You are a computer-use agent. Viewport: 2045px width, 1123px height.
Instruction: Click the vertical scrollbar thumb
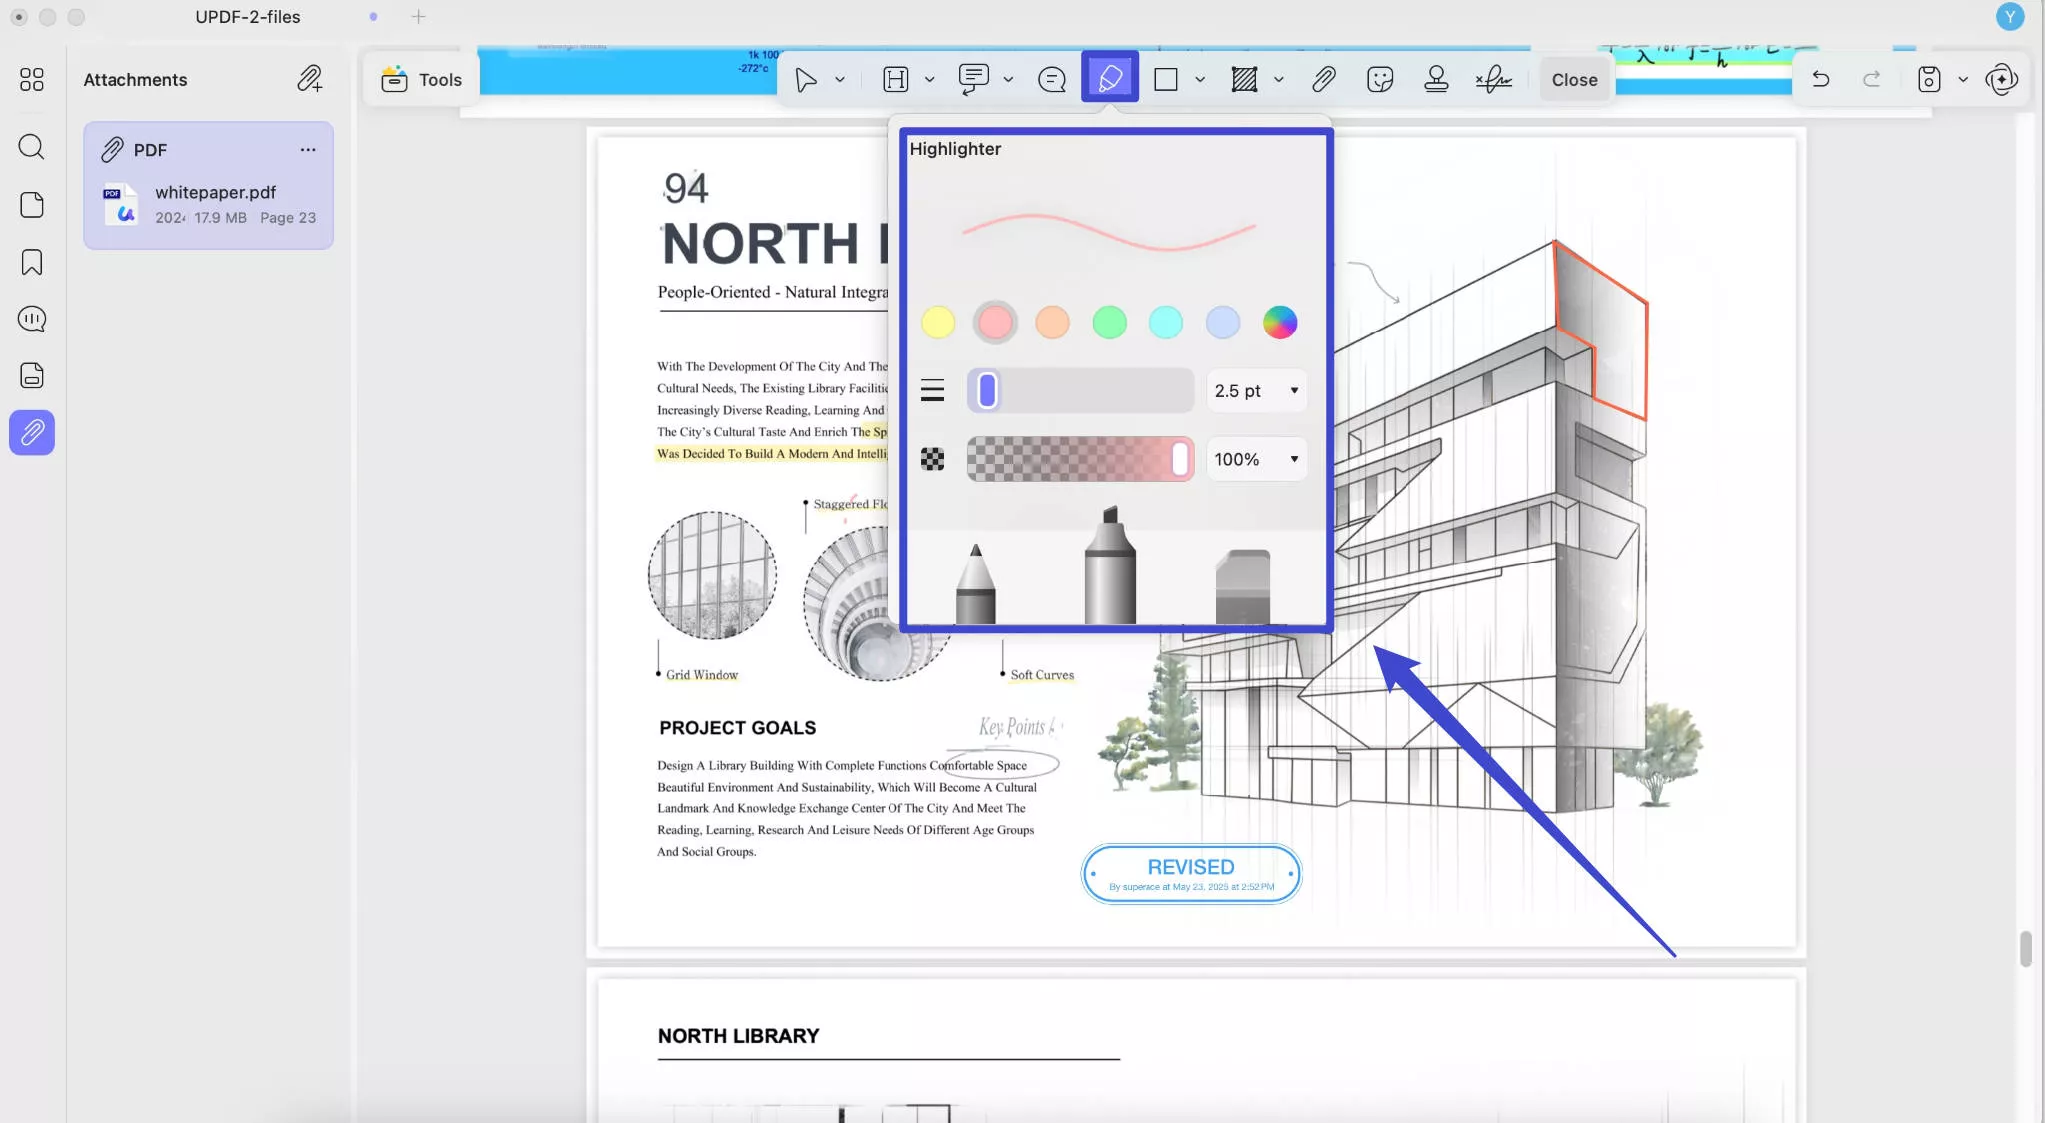2025,948
